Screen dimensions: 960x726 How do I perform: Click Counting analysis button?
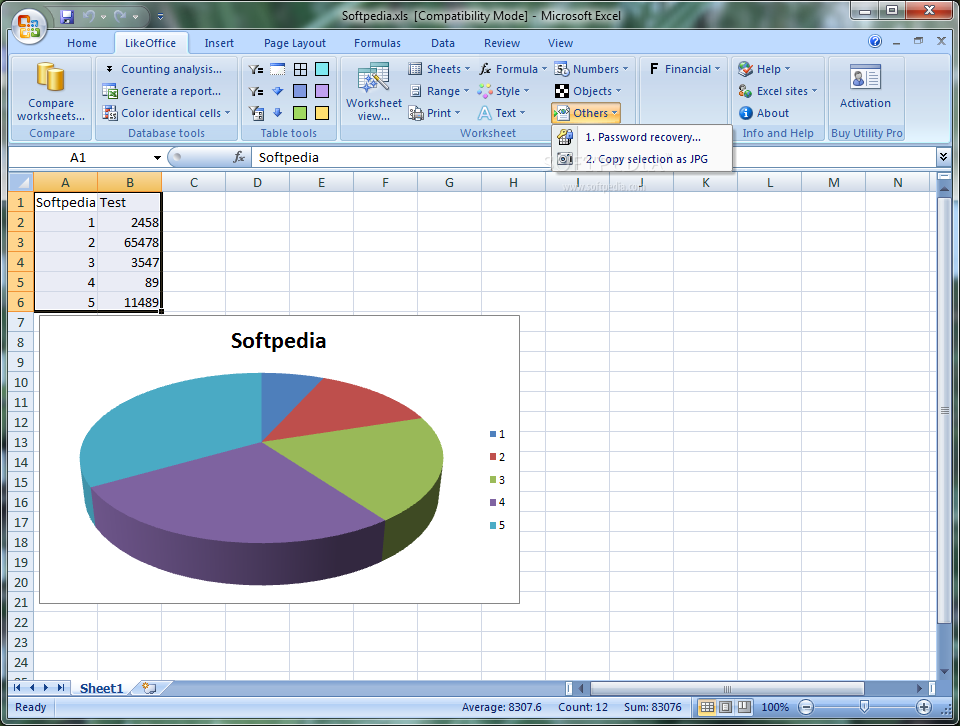(x=162, y=69)
